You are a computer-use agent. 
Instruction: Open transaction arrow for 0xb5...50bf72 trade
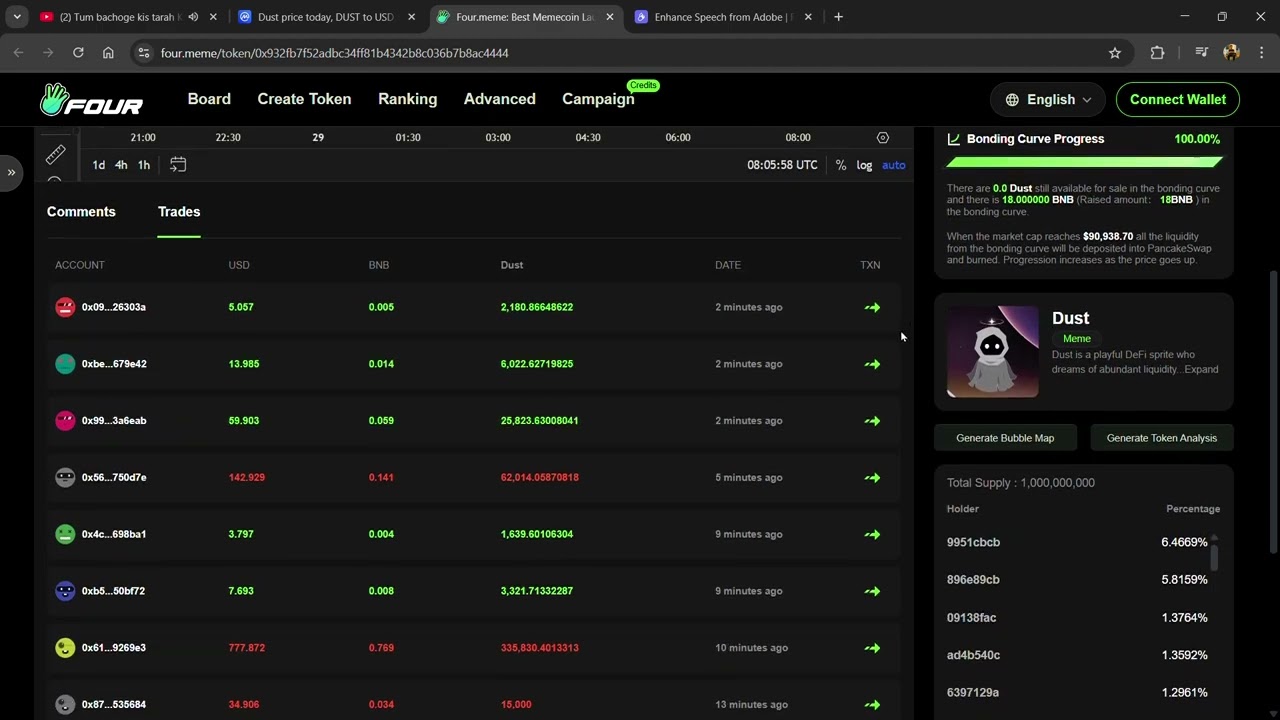(x=873, y=591)
